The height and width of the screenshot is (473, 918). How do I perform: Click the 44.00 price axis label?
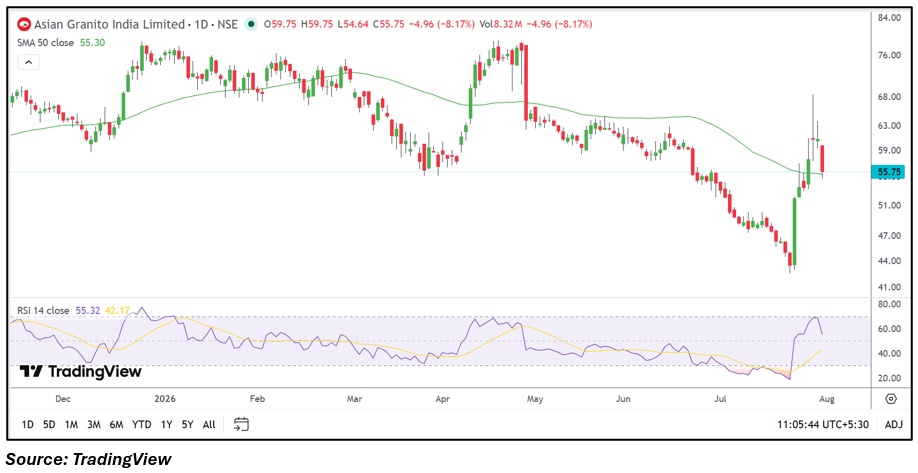[888, 261]
